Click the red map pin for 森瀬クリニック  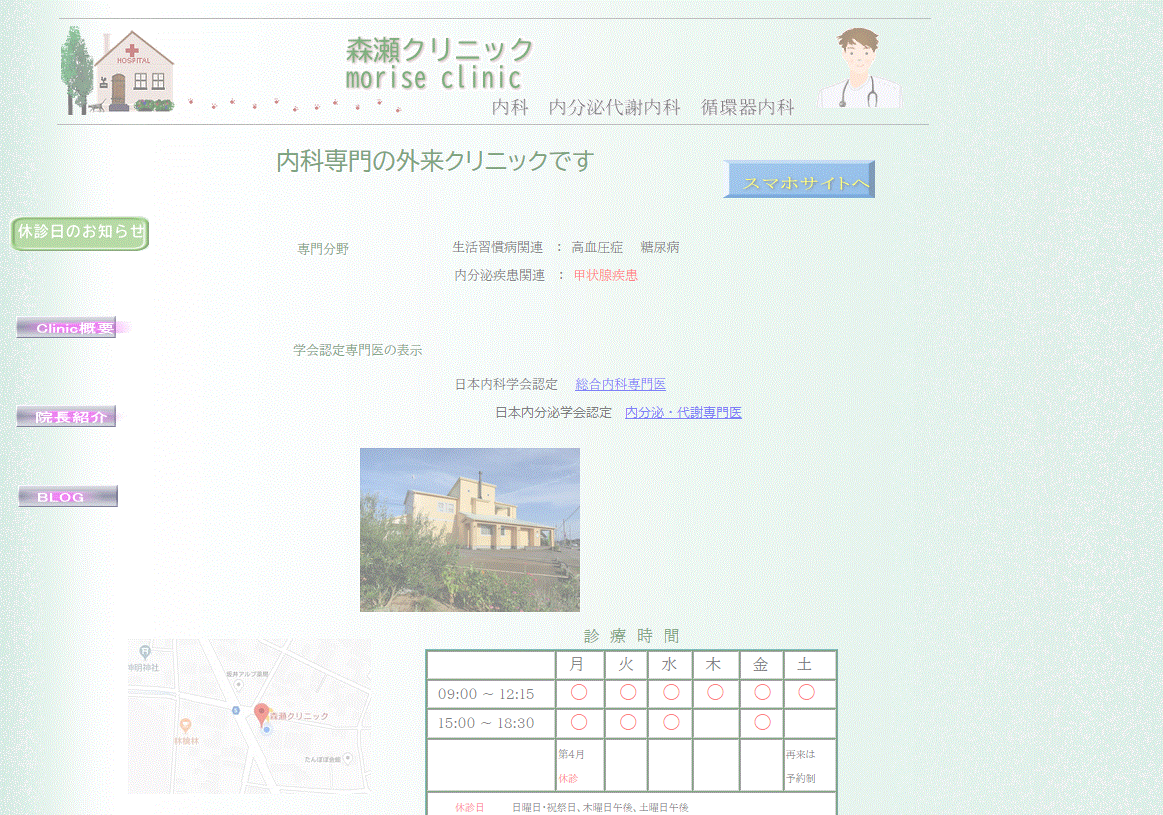tap(262, 714)
